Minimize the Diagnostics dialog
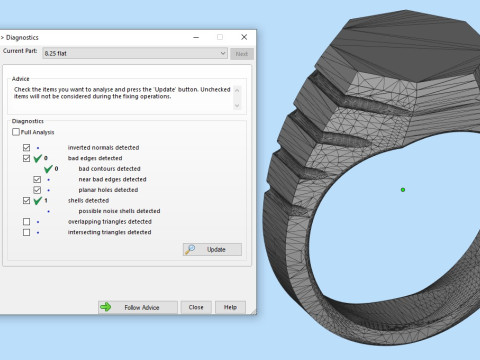 pos(196,37)
